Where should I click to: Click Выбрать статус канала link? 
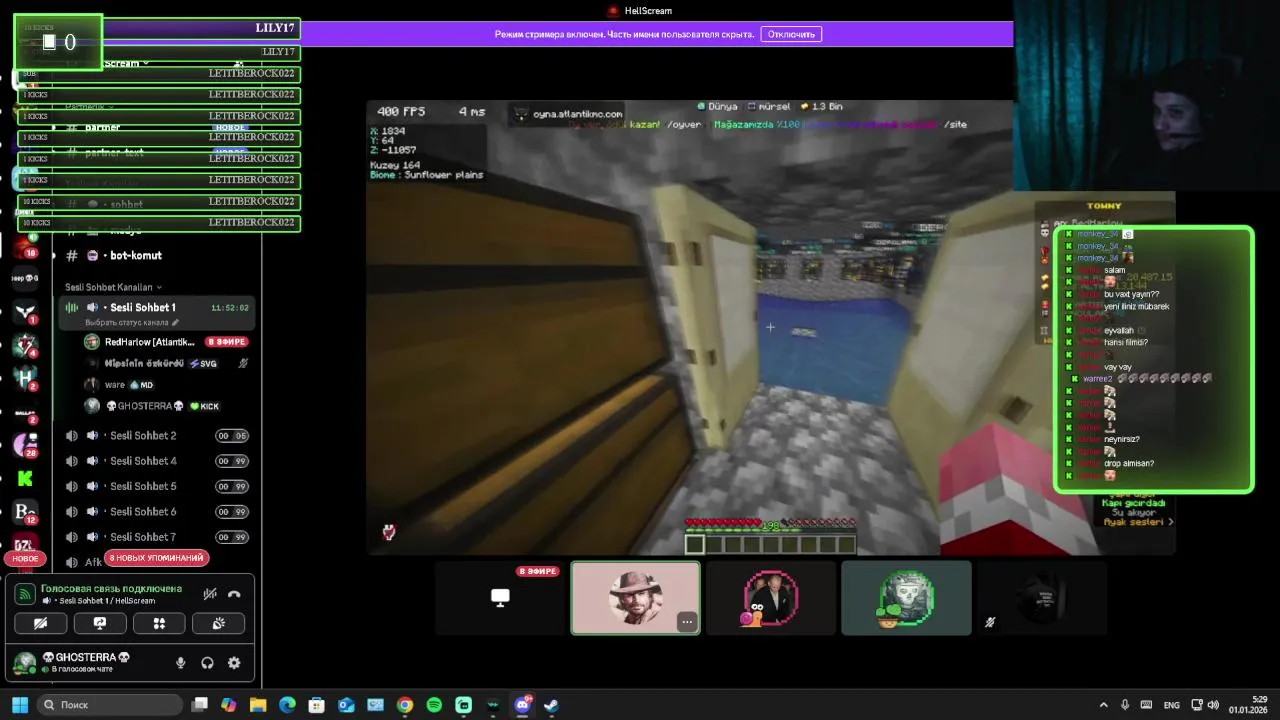132,323
